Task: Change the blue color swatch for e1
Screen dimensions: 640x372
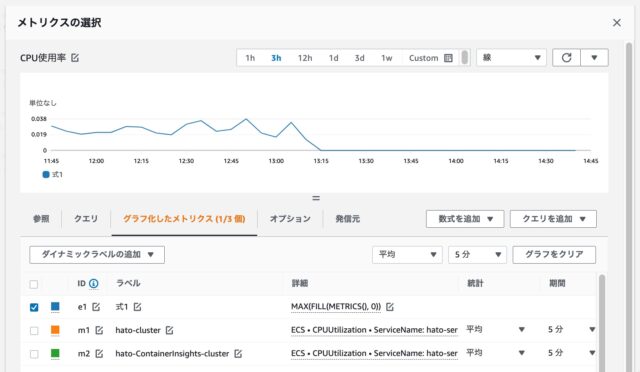Action: (55, 307)
